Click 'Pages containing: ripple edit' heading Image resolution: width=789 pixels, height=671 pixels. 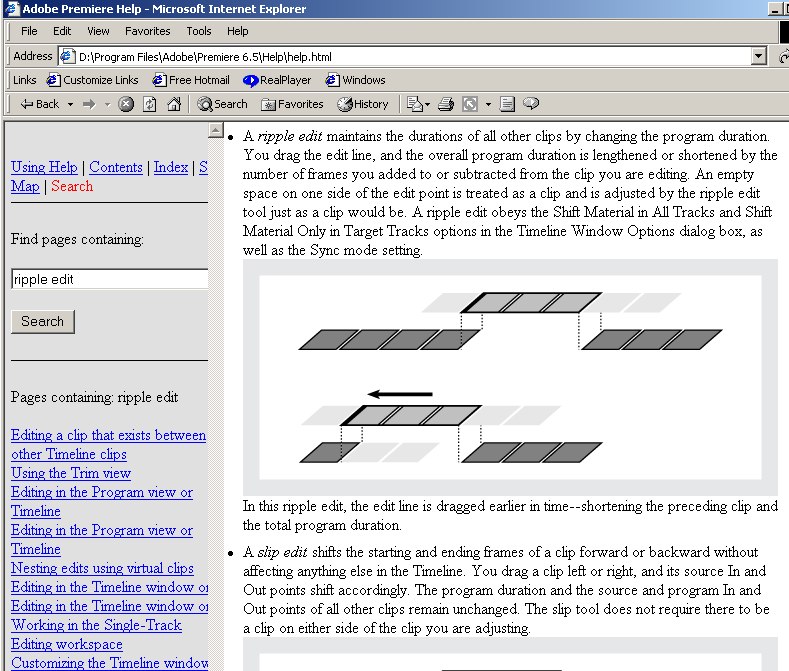95,397
